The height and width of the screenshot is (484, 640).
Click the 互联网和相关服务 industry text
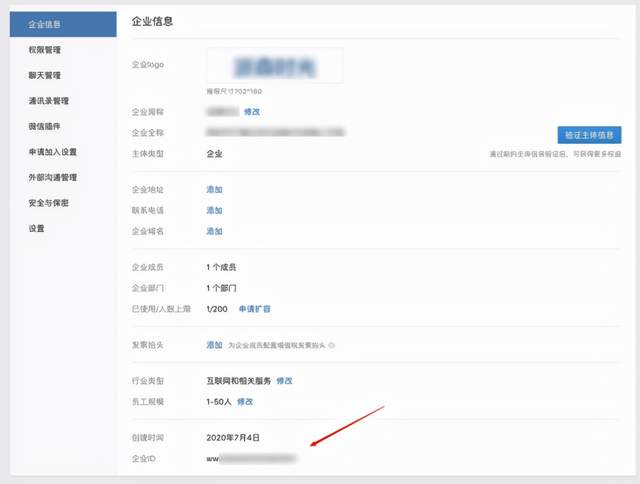pyautogui.click(x=238, y=381)
